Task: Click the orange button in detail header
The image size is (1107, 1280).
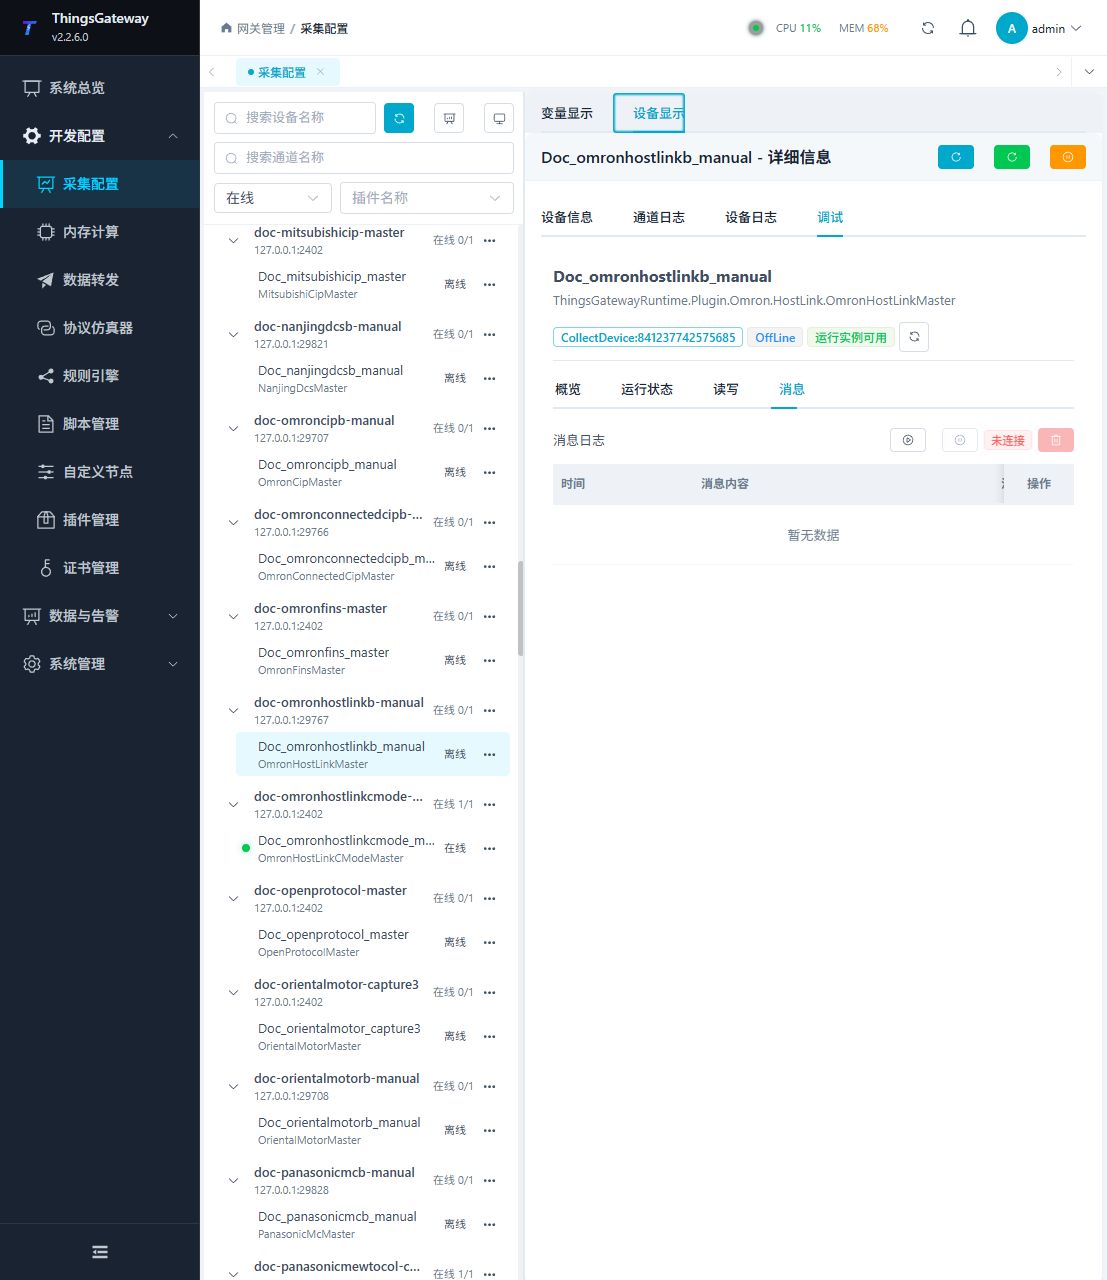Action: [1068, 157]
